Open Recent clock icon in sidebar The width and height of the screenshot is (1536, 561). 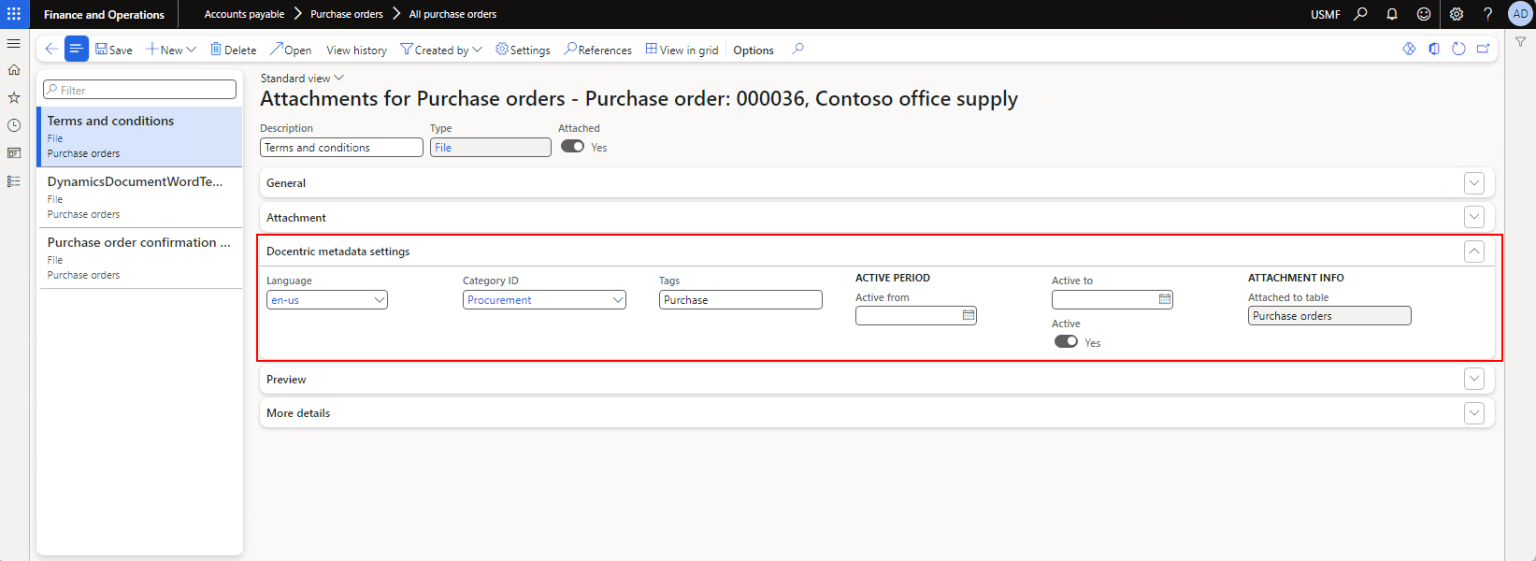pos(14,125)
